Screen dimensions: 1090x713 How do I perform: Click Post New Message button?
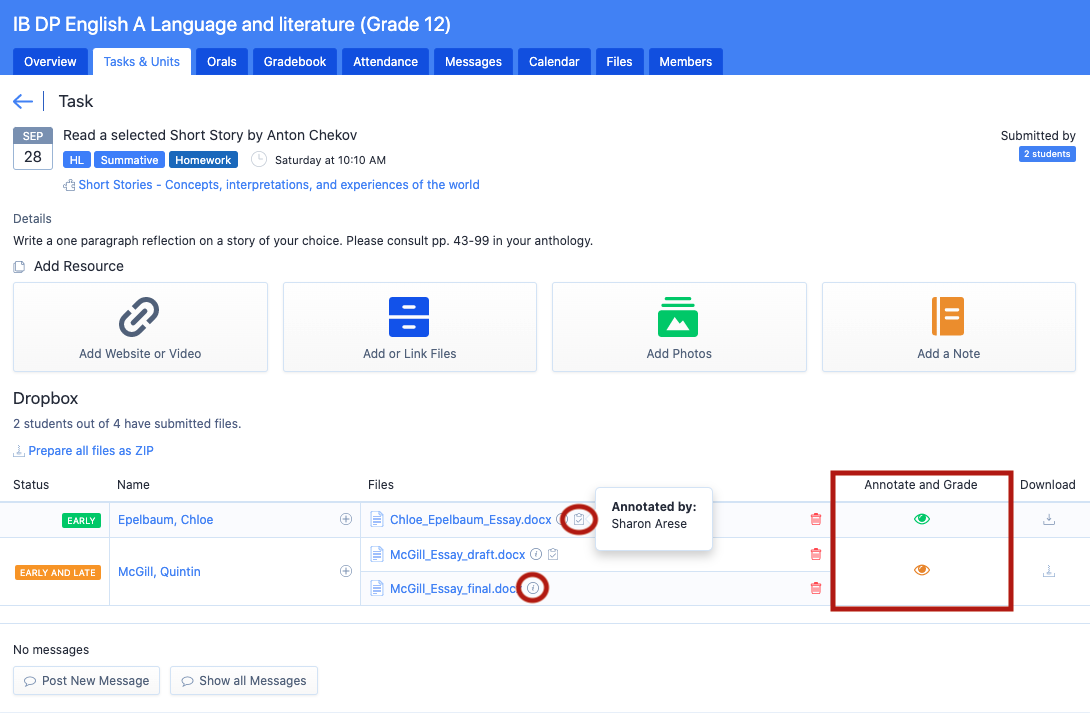pos(87,681)
